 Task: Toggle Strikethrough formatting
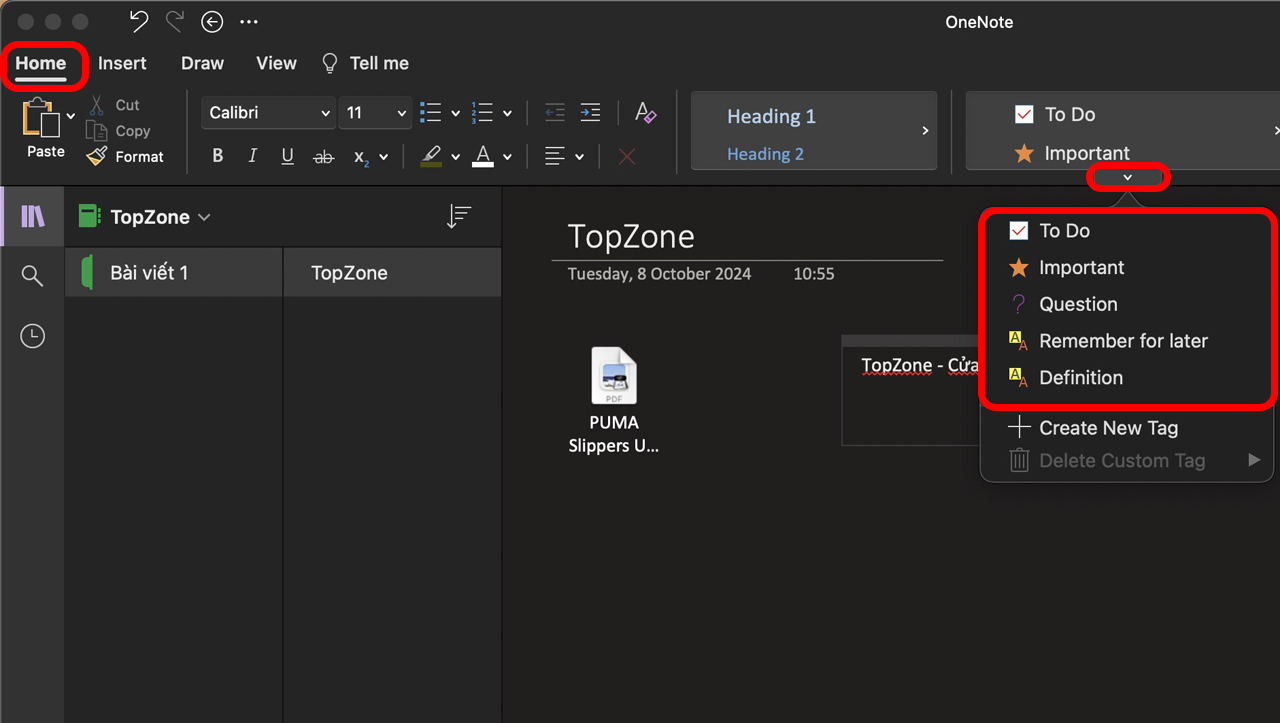[323, 156]
